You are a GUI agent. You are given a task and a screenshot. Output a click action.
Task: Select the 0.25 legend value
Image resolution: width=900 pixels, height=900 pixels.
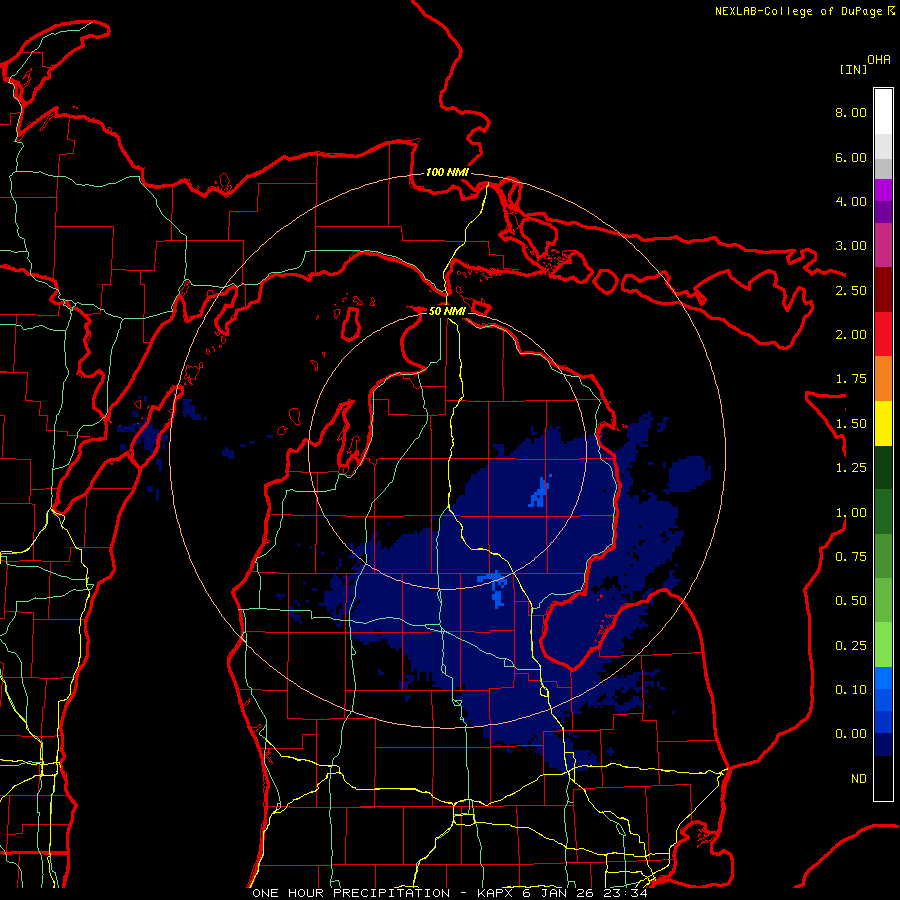[x=851, y=646]
